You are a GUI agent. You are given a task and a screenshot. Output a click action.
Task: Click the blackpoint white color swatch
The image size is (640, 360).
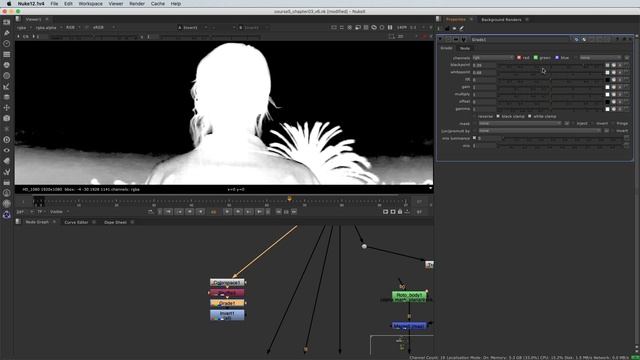(607, 65)
